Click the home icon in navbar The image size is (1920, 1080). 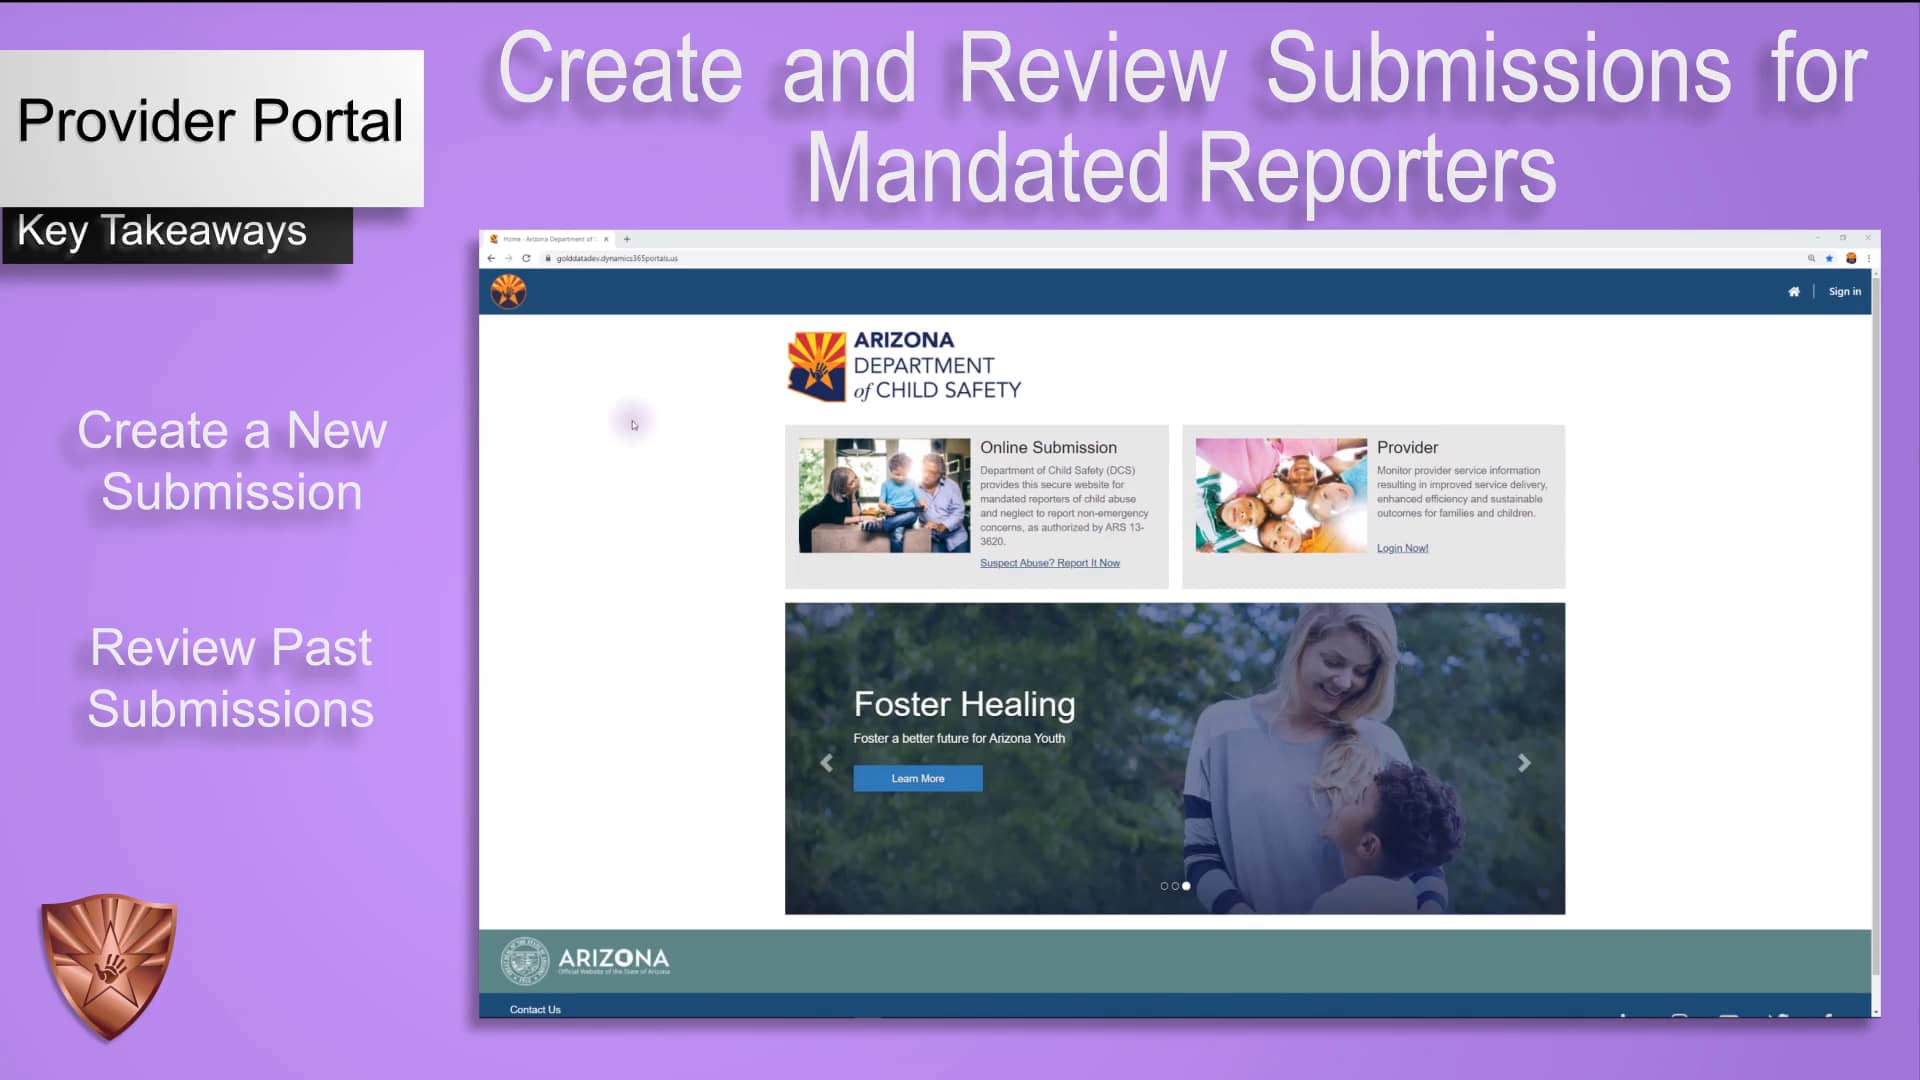(1794, 292)
